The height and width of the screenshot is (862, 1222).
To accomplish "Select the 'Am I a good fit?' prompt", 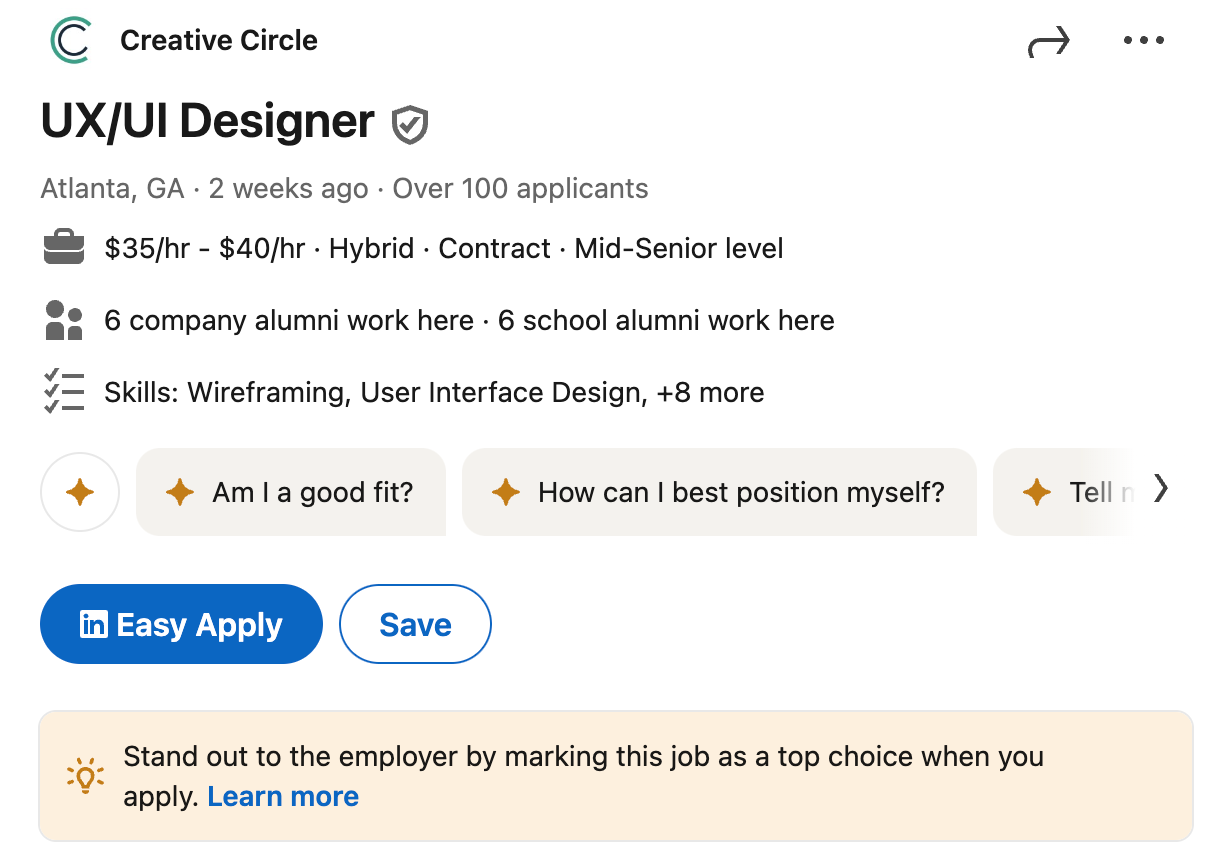I will (x=291, y=492).
